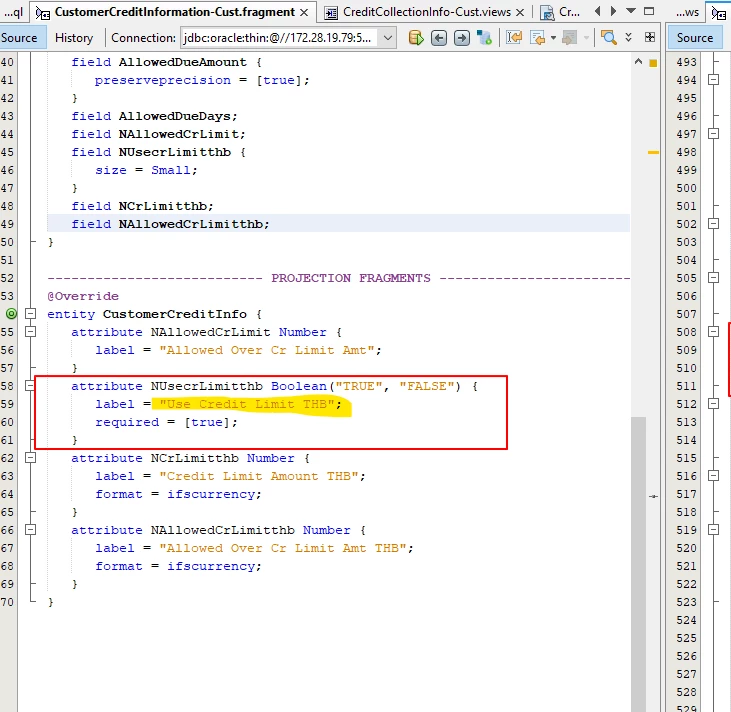Collapse fold marker at line 502 in right editor
Image resolution: width=731 pixels, height=712 pixels.
tap(713, 224)
